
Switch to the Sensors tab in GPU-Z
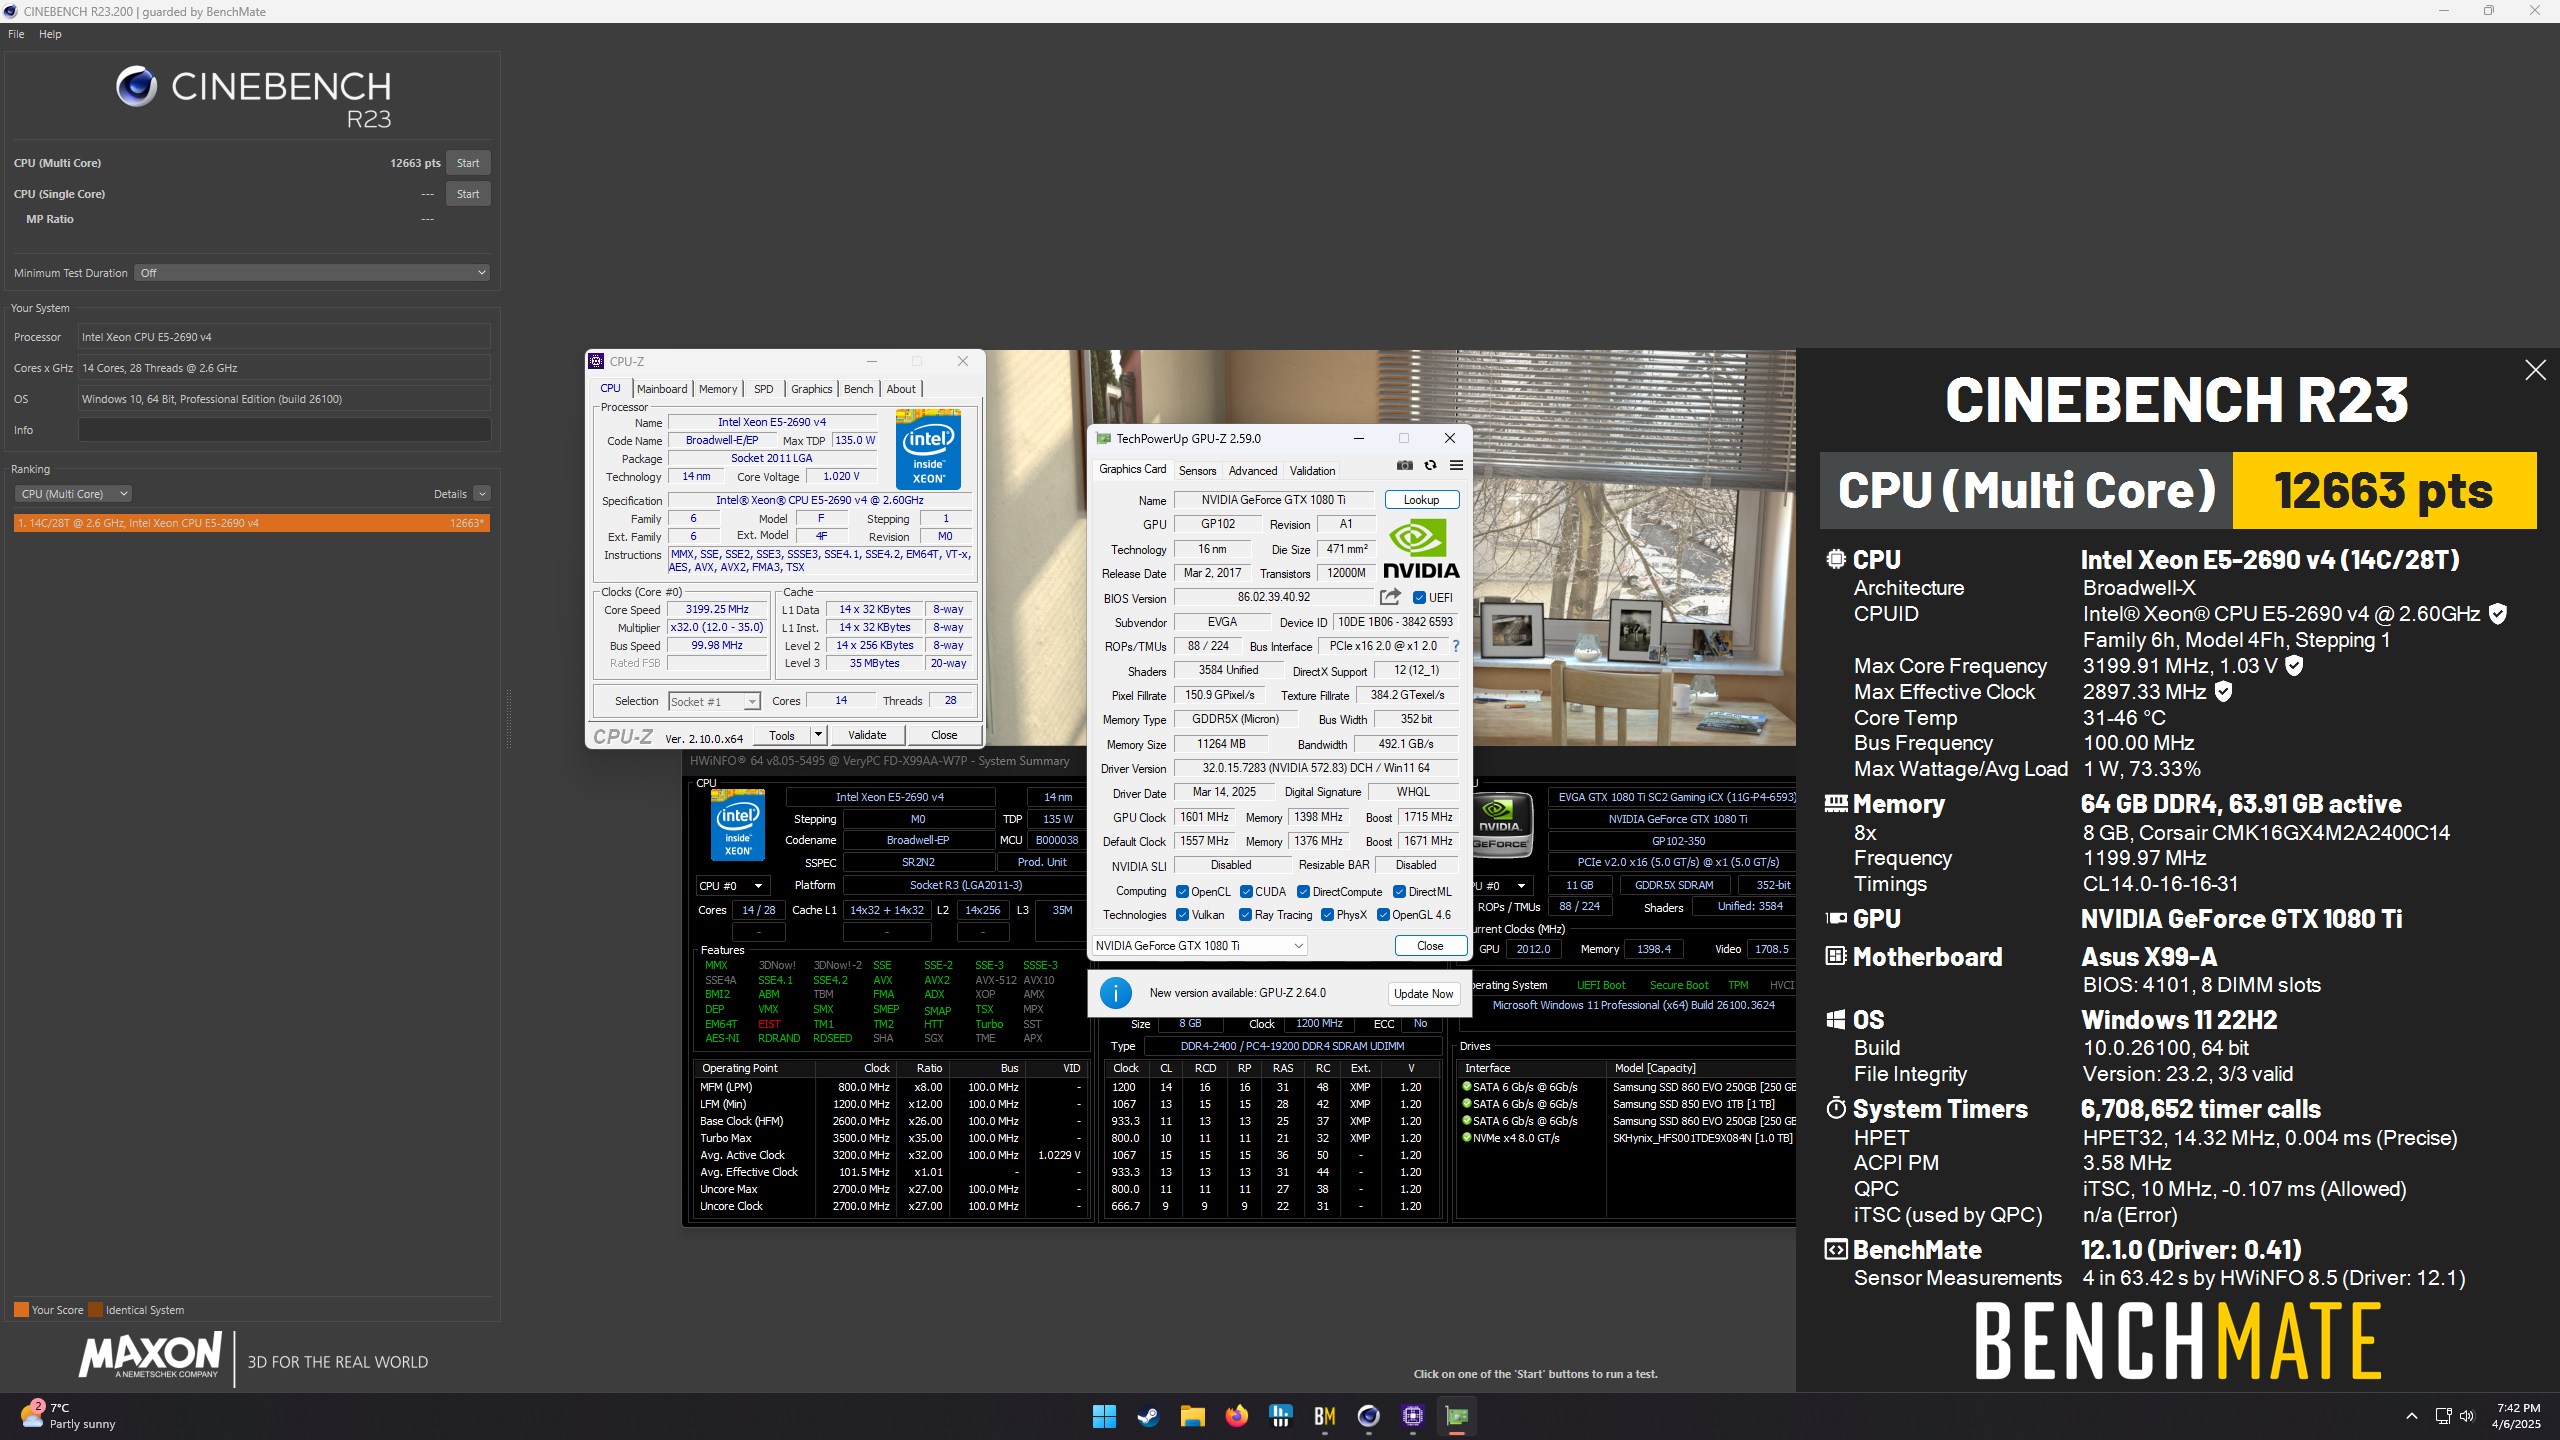click(x=1197, y=471)
